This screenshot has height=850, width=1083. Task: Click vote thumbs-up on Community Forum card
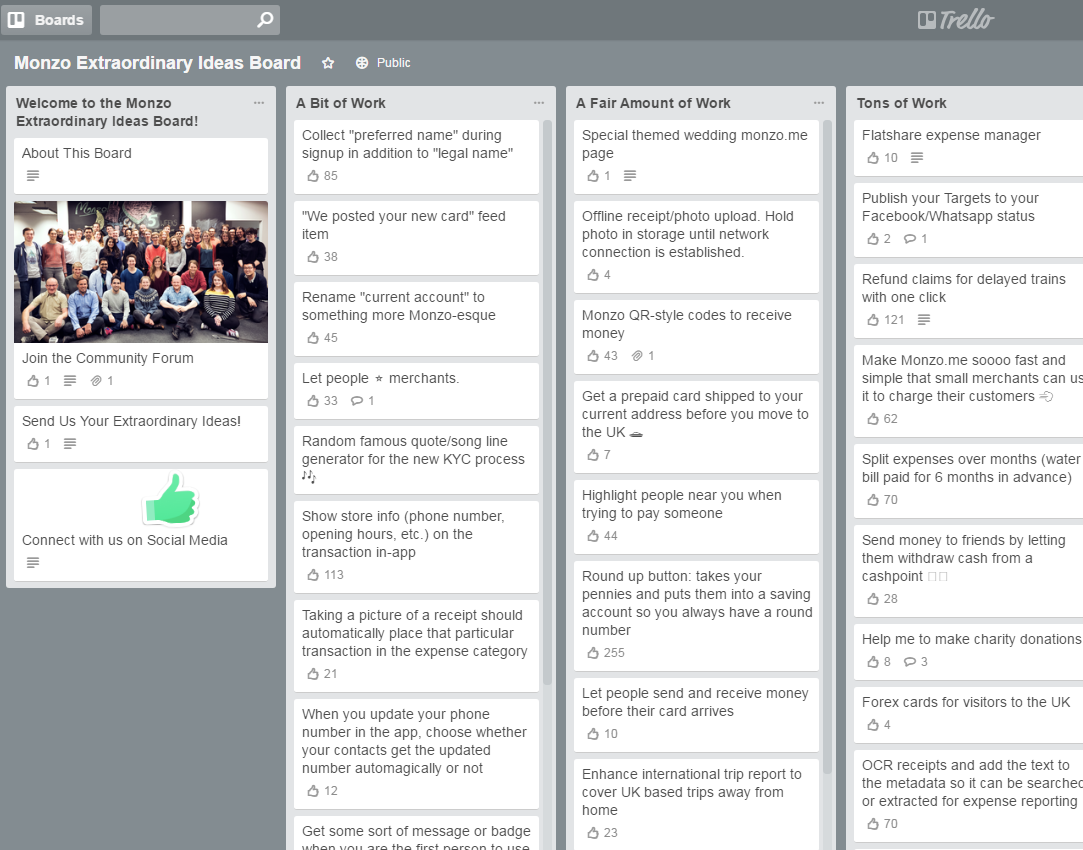pyautogui.click(x=32, y=380)
